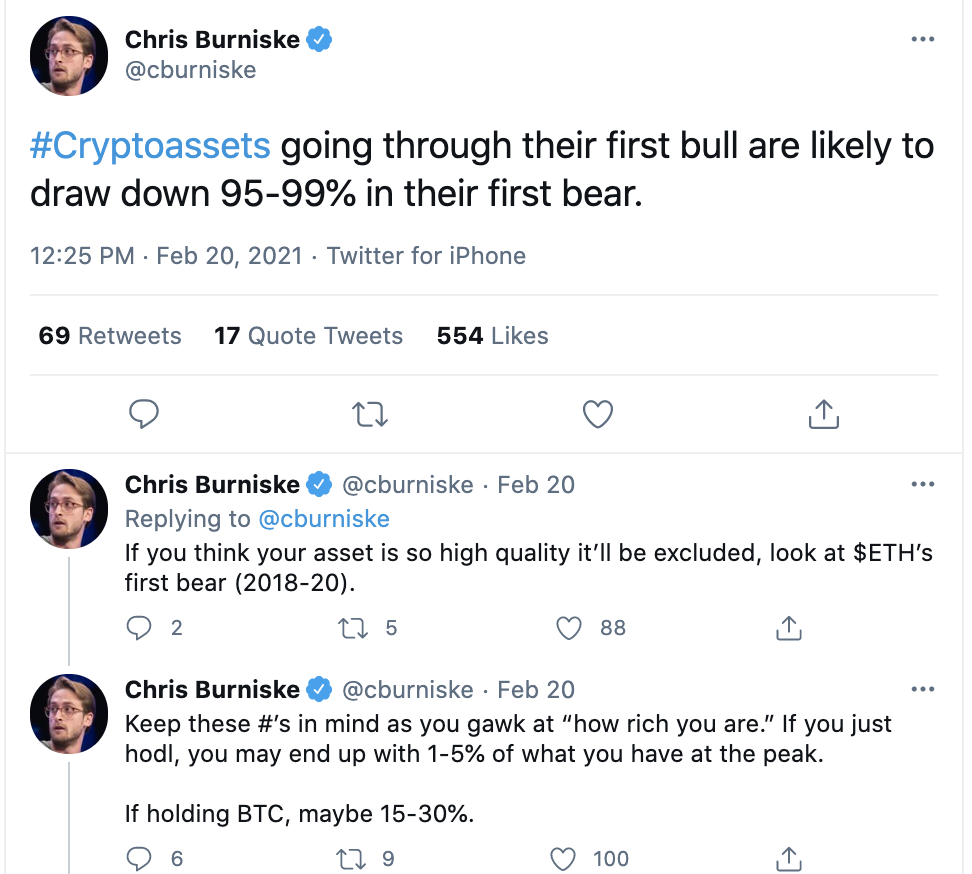View the 17 Quote Tweets
This screenshot has height=874, width=972.
308,336
